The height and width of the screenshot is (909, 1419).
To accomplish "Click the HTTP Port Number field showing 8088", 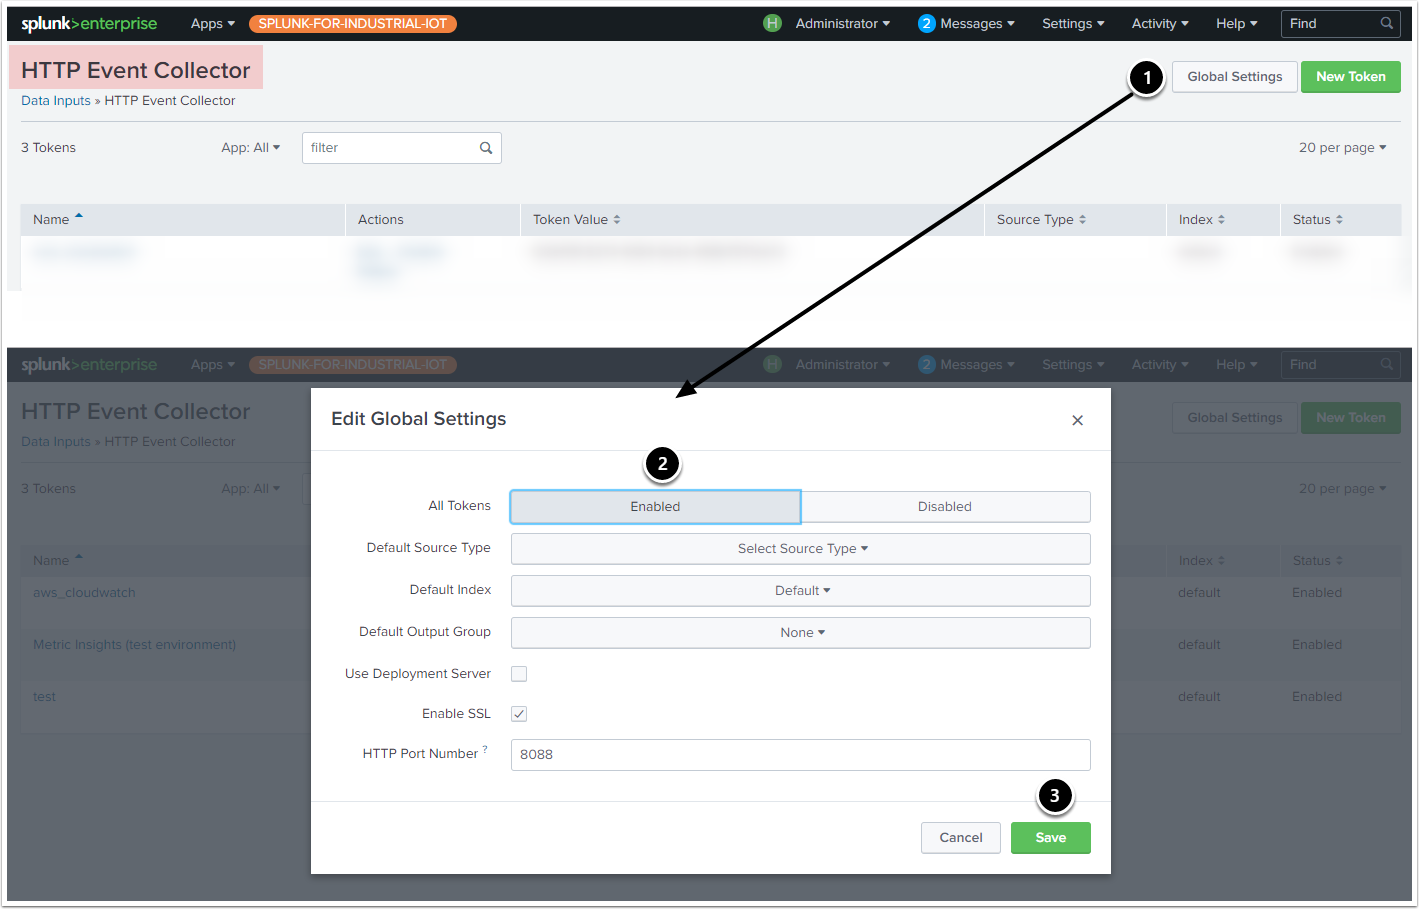I will (801, 755).
